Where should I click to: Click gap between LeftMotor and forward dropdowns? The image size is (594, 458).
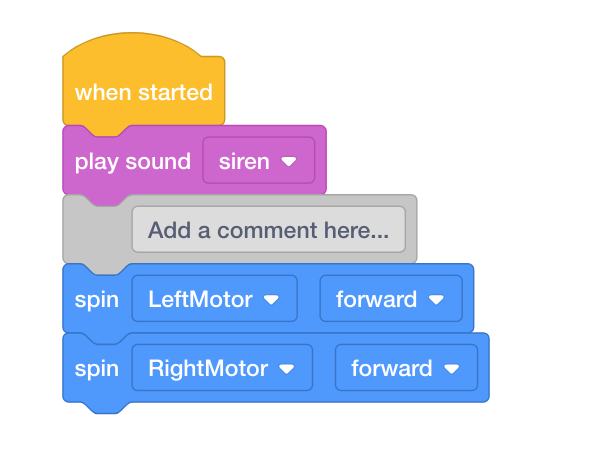click(309, 299)
